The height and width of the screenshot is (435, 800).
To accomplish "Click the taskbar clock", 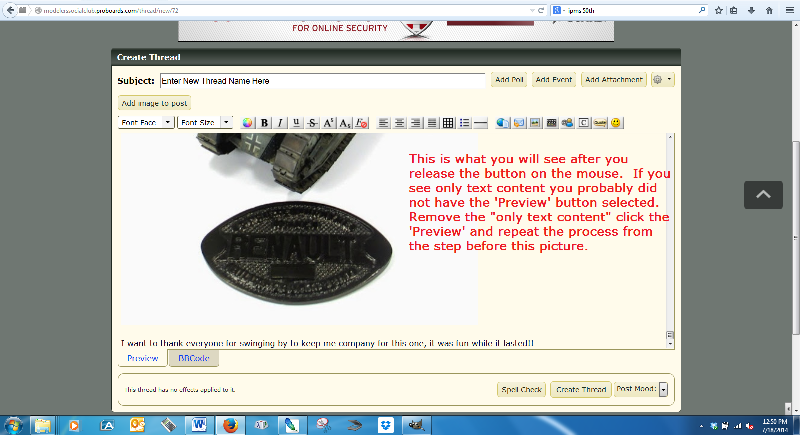I will (775, 425).
